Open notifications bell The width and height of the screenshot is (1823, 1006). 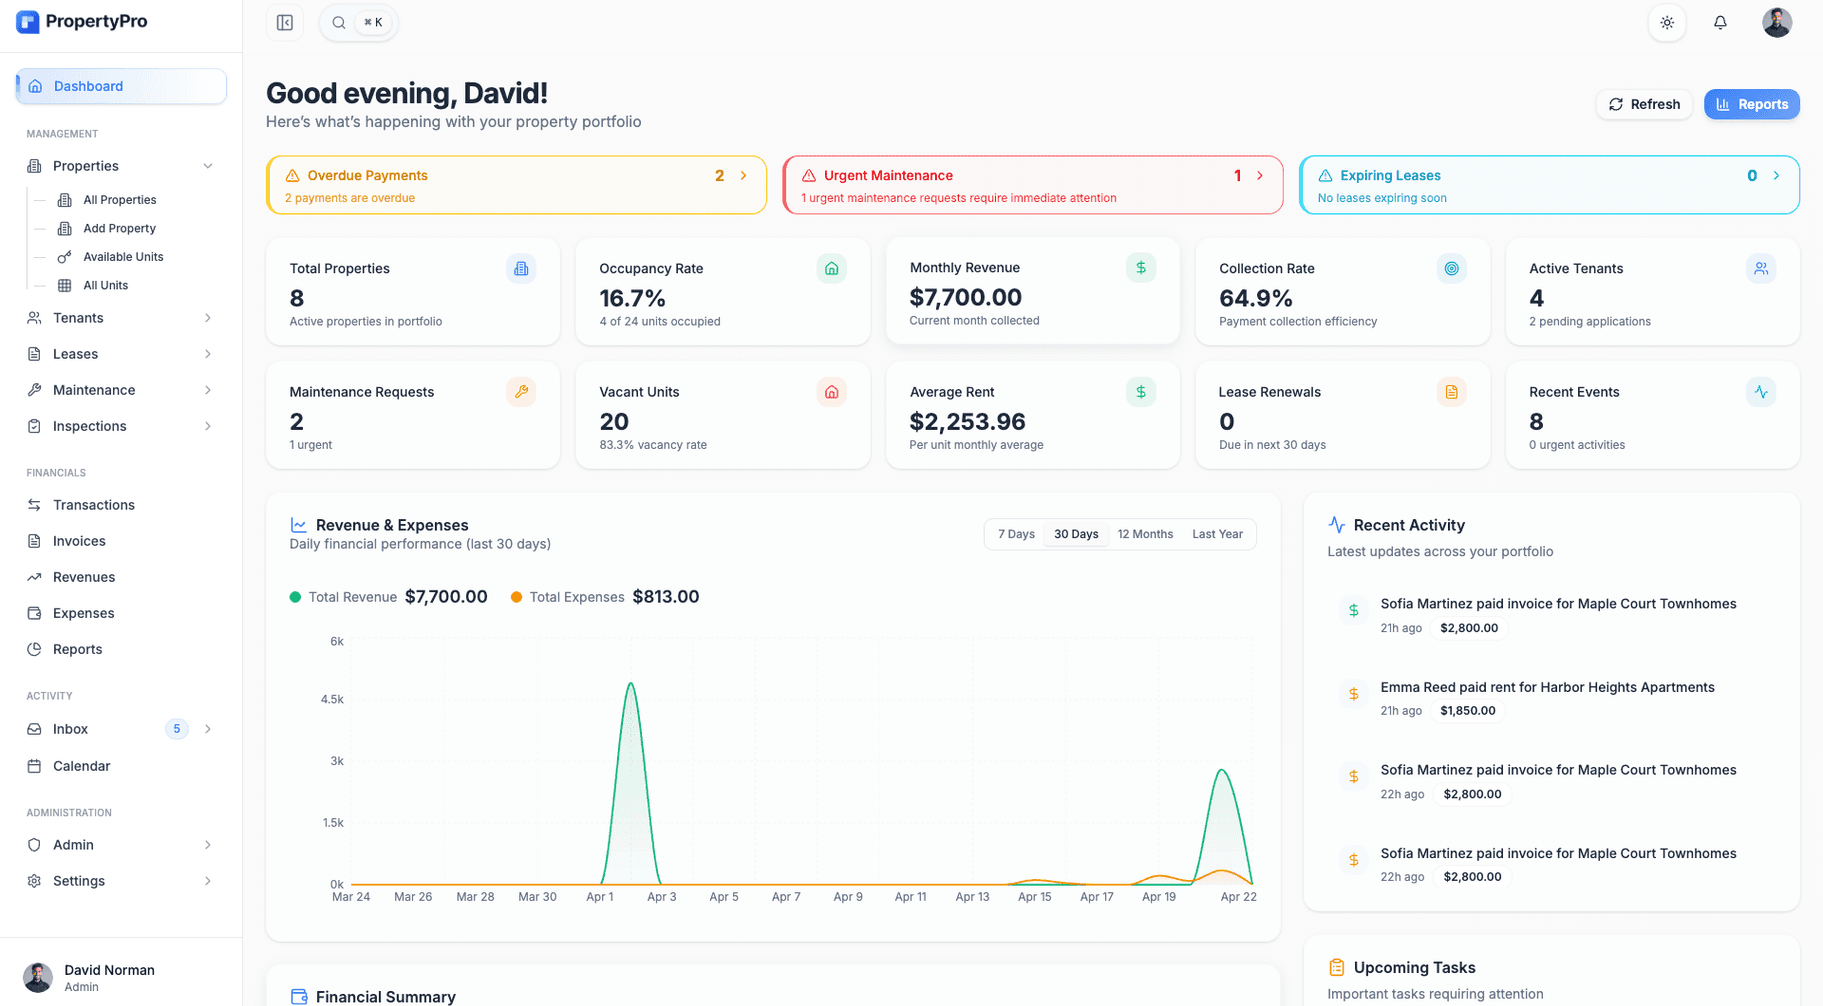(x=1720, y=22)
